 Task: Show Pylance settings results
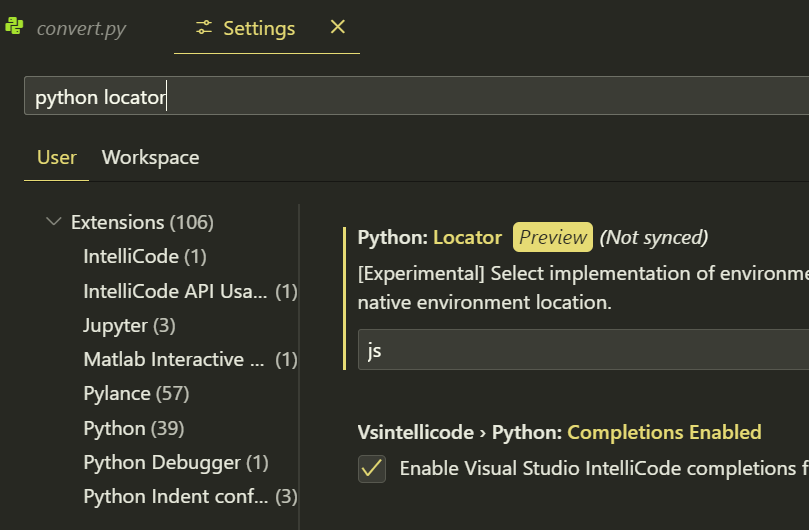(x=136, y=393)
